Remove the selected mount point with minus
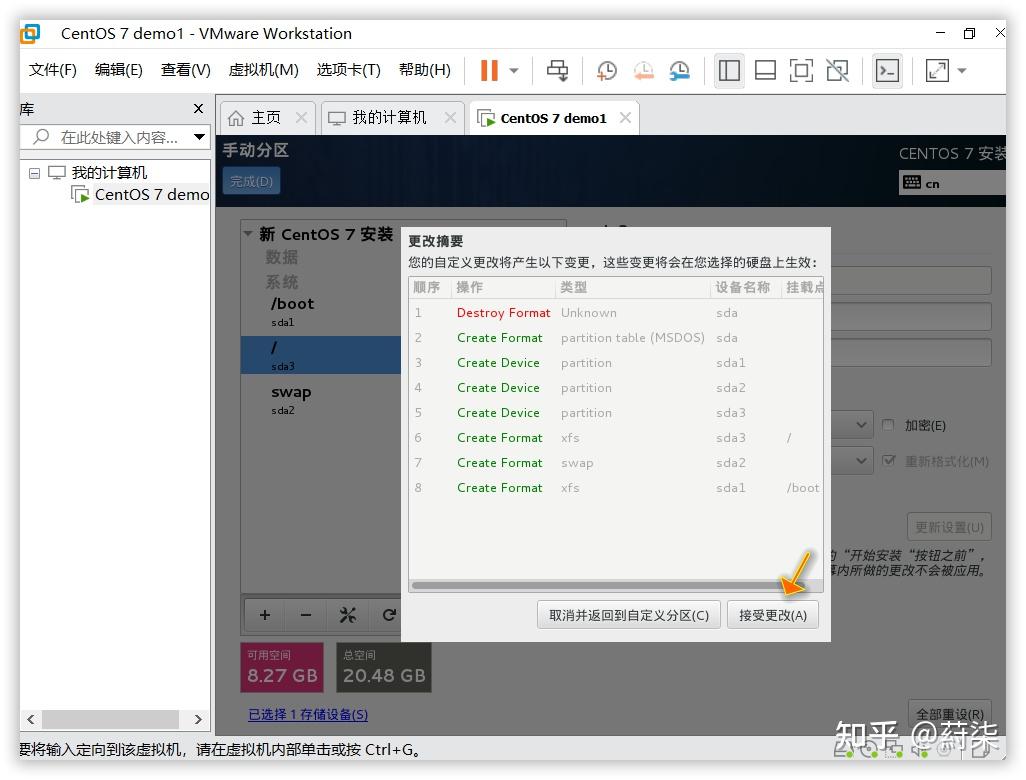This screenshot has width=1026, height=780. [306, 615]
